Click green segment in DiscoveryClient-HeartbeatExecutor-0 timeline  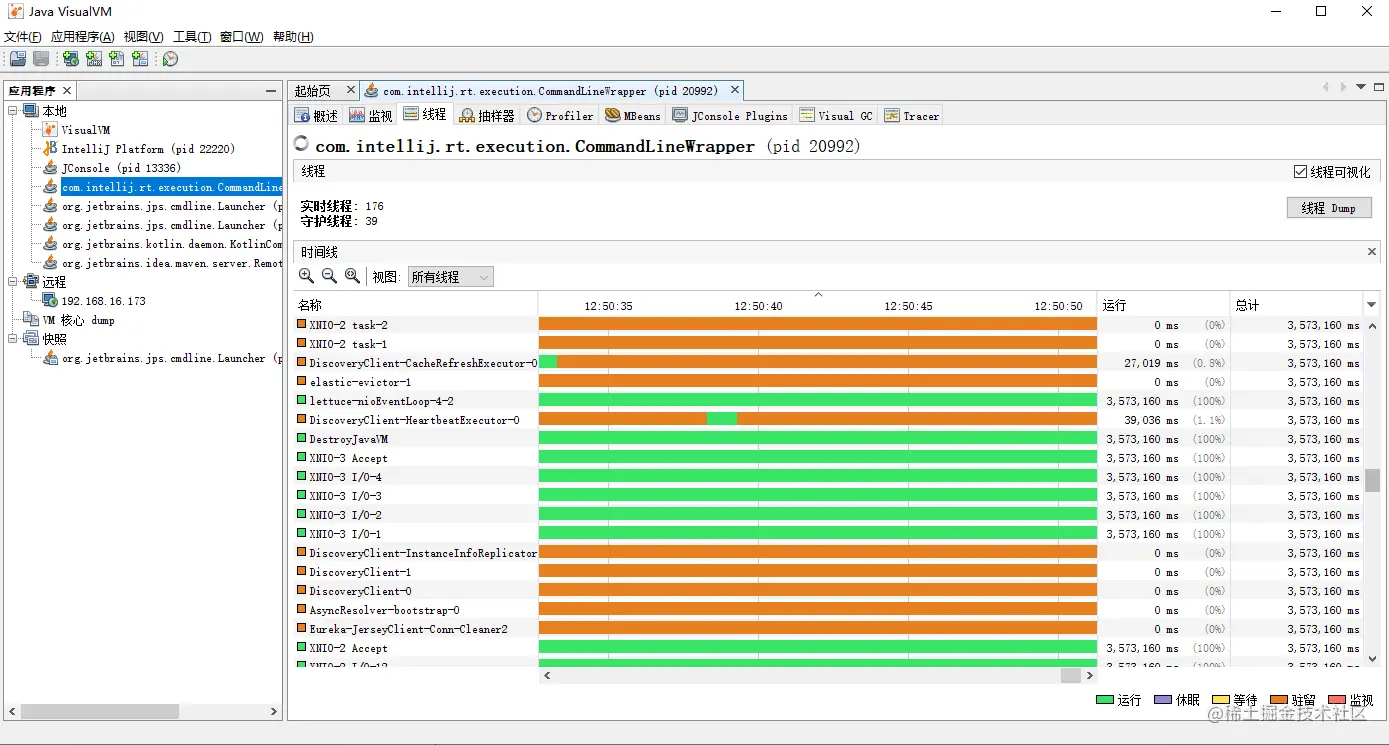click(722, 420)
